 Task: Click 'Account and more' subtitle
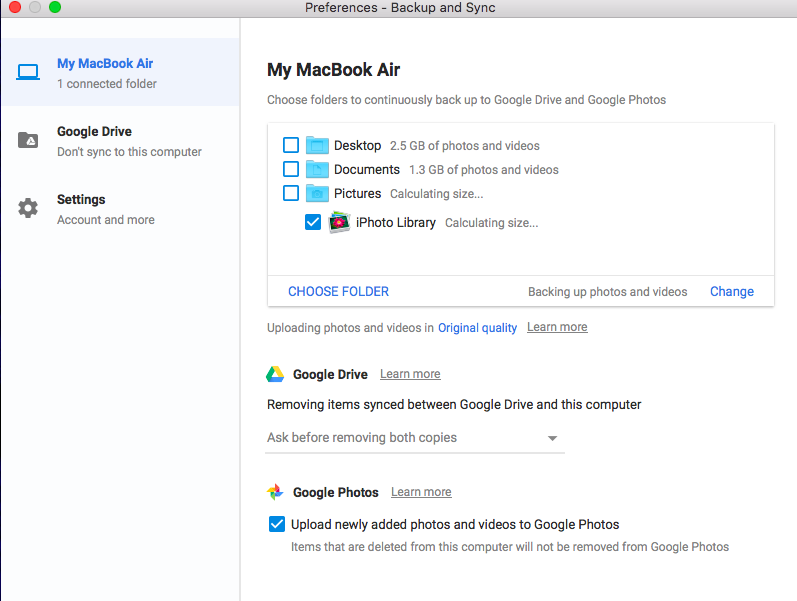[x=106, y=220]
